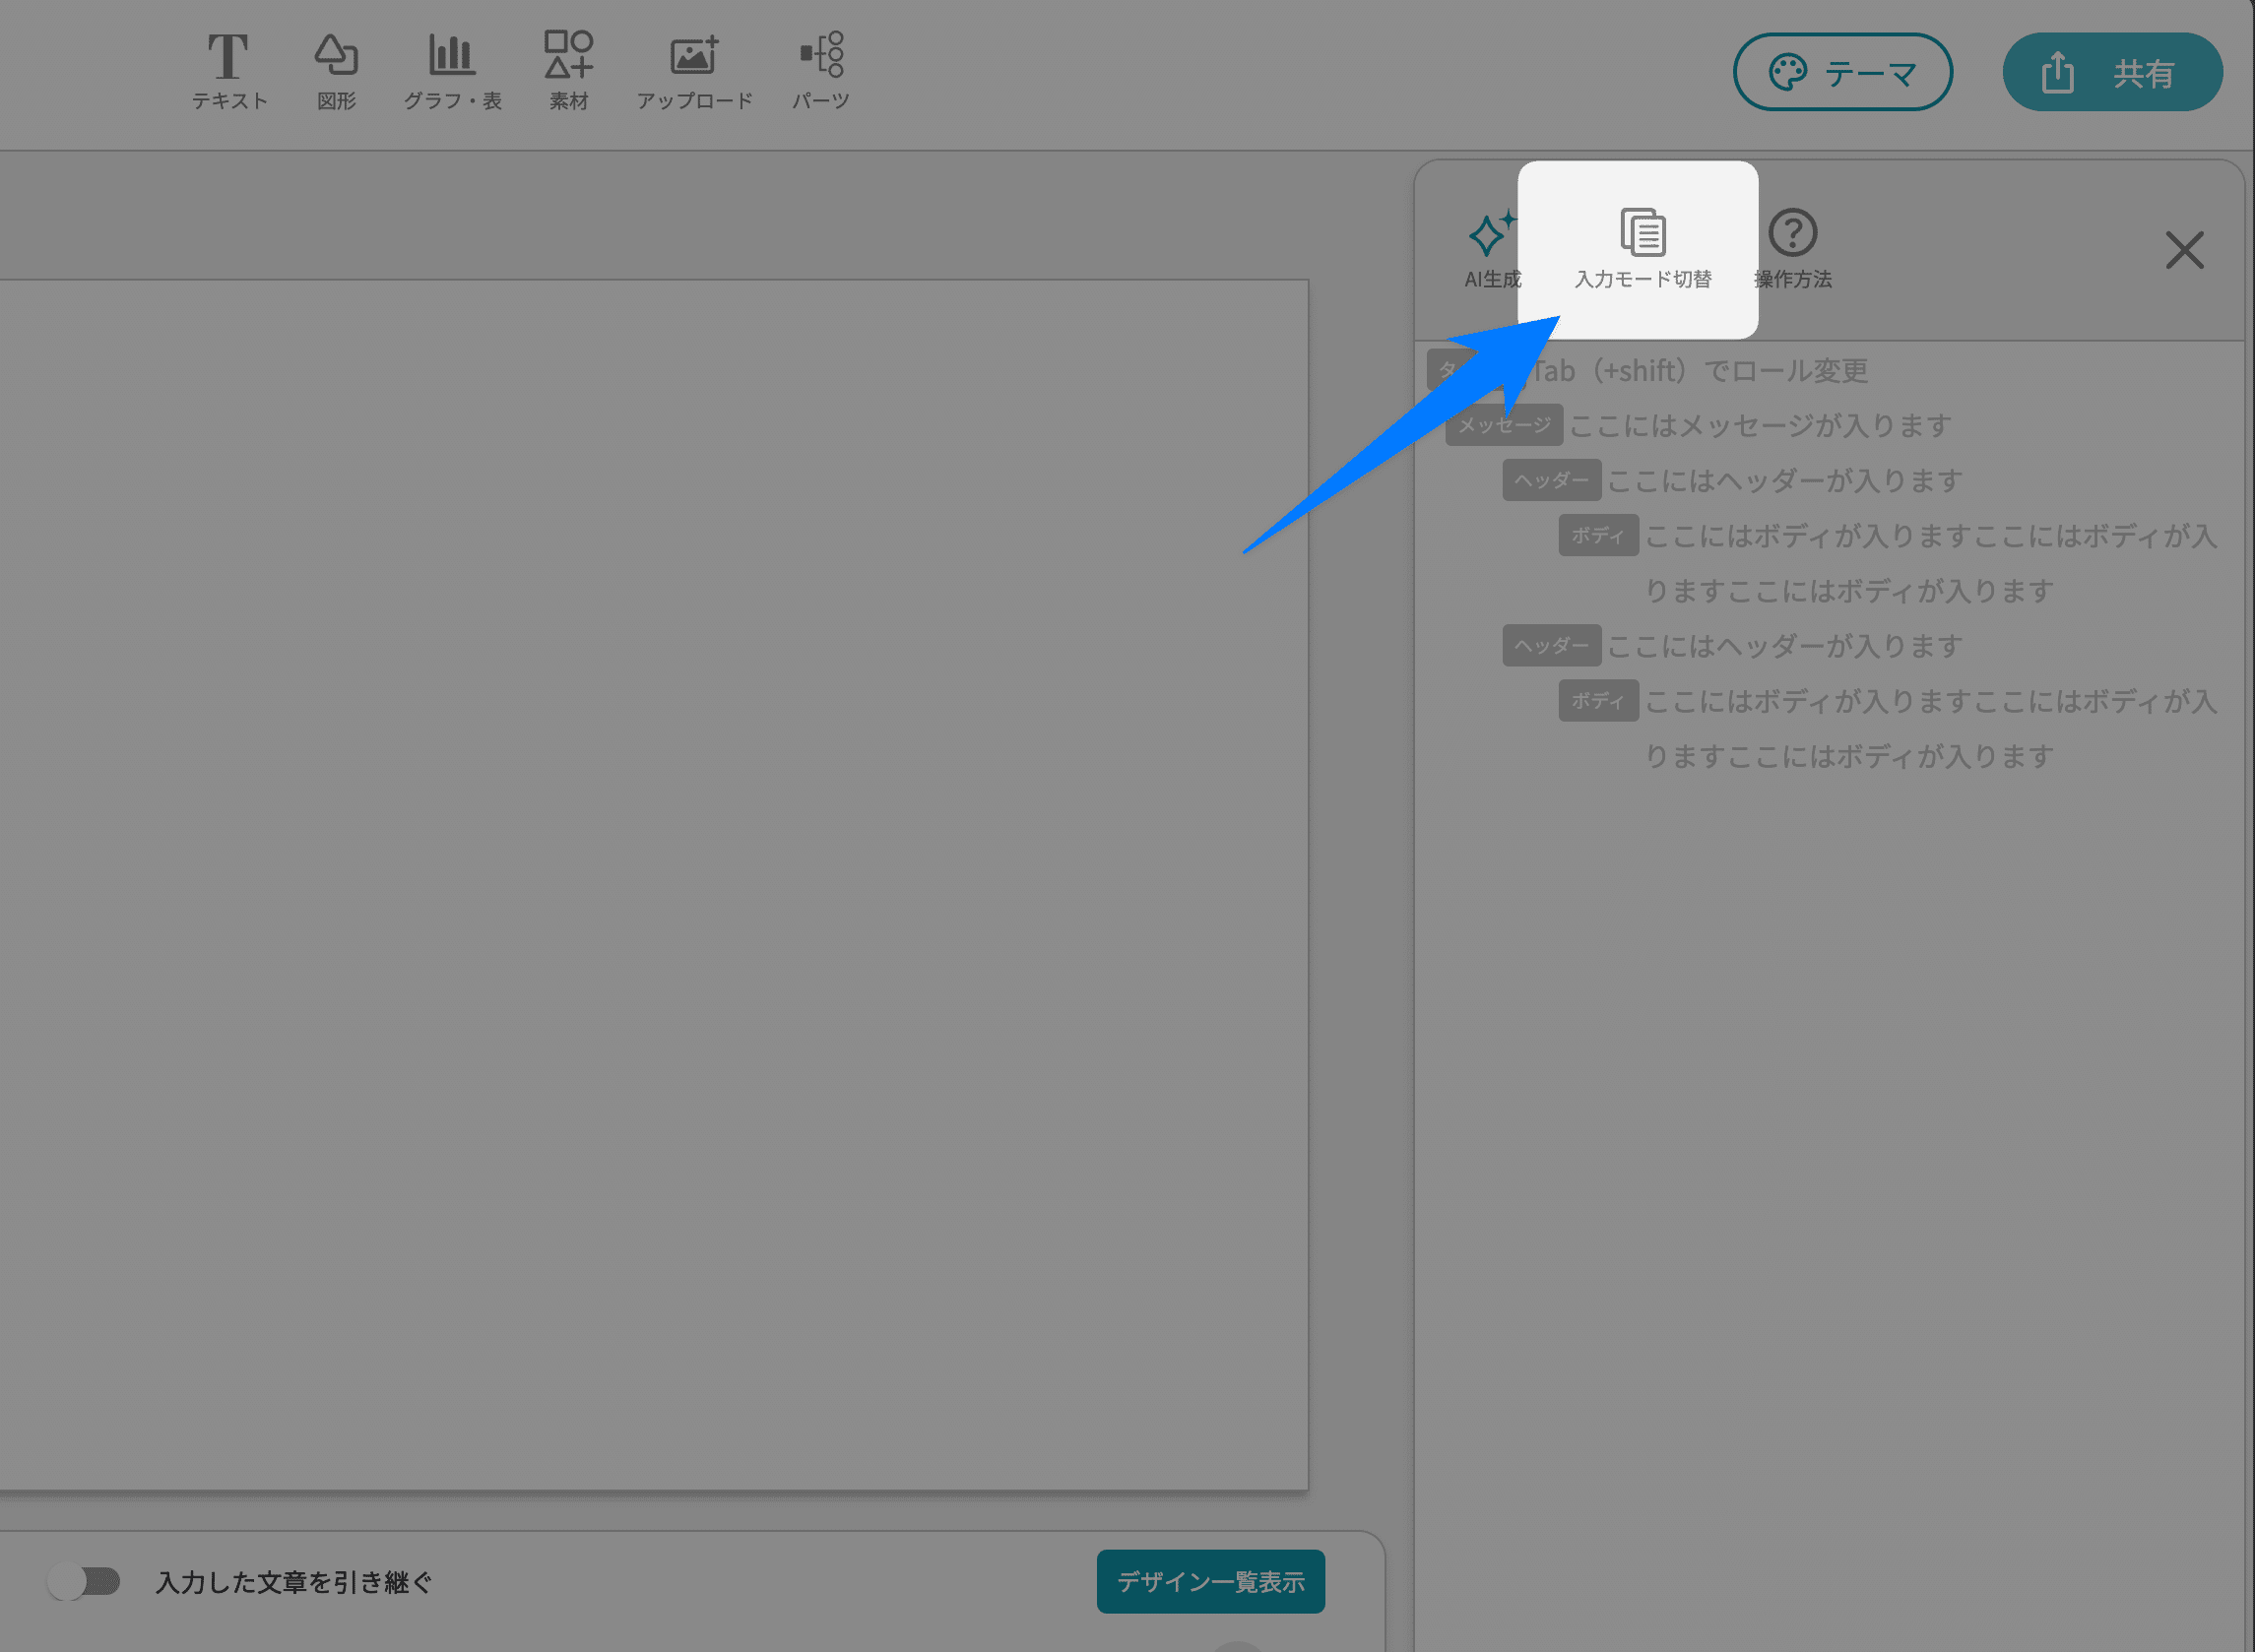Click the 共有 share button

coord(2112,72)
